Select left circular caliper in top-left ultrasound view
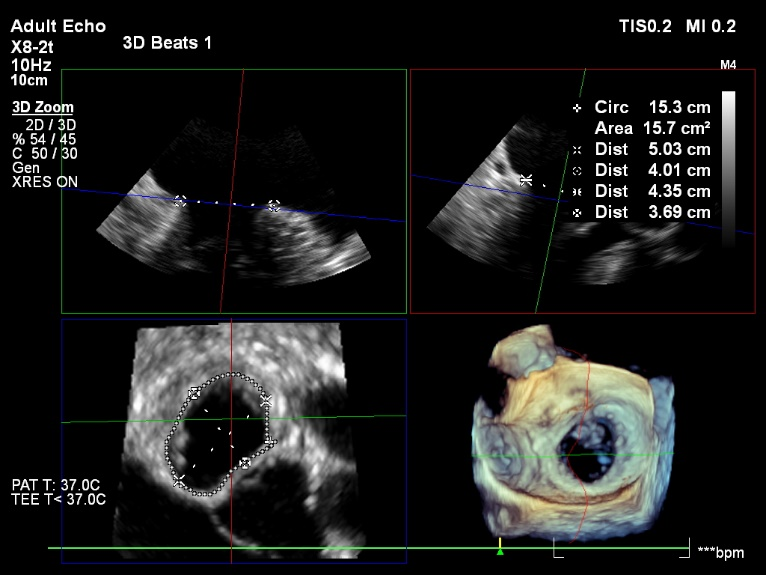The width and height of the screenshot is (766, 575). (x=179, y=201)
